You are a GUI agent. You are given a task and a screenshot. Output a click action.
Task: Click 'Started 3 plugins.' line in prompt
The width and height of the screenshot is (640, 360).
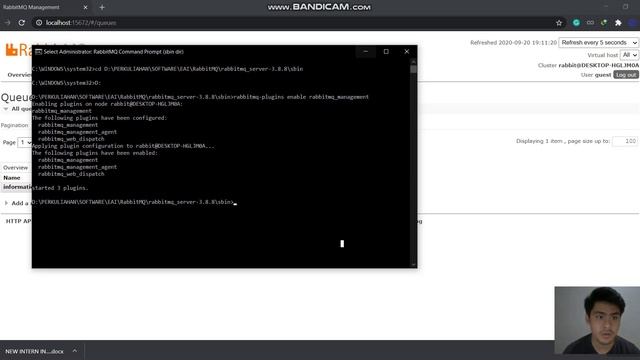[60, 188]
